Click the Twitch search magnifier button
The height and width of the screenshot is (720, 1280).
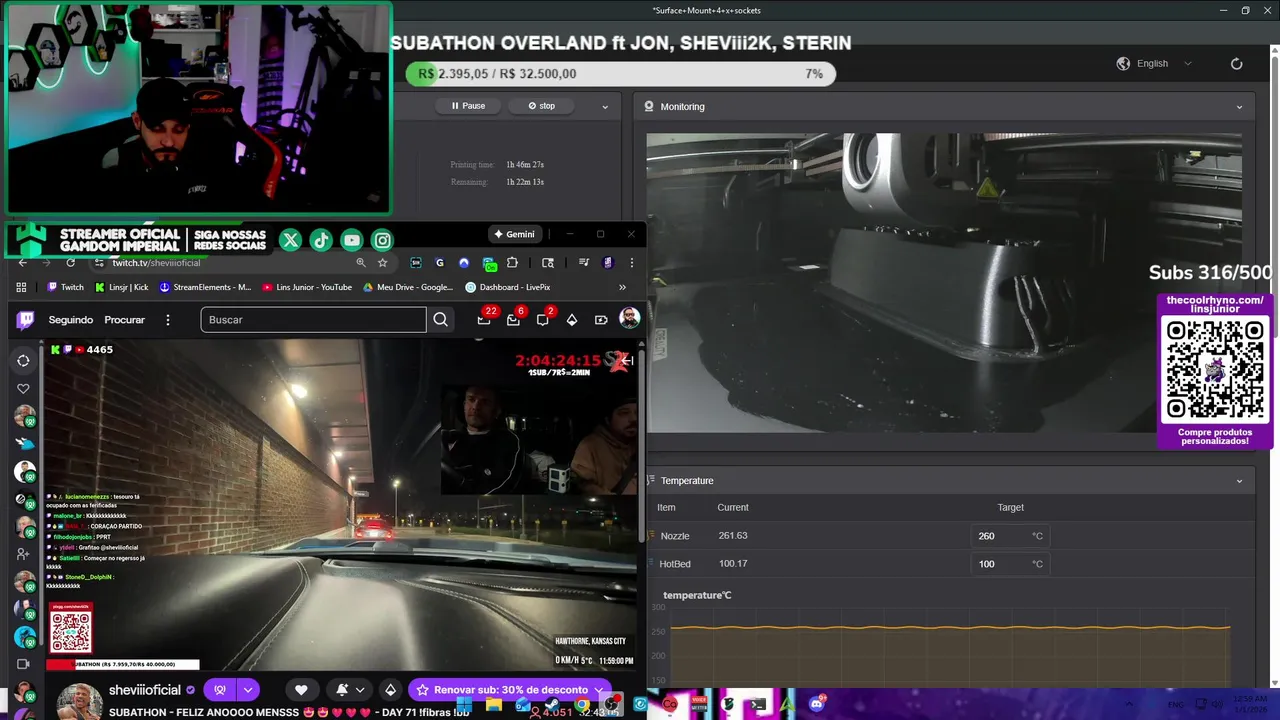(x=440, y=320)
